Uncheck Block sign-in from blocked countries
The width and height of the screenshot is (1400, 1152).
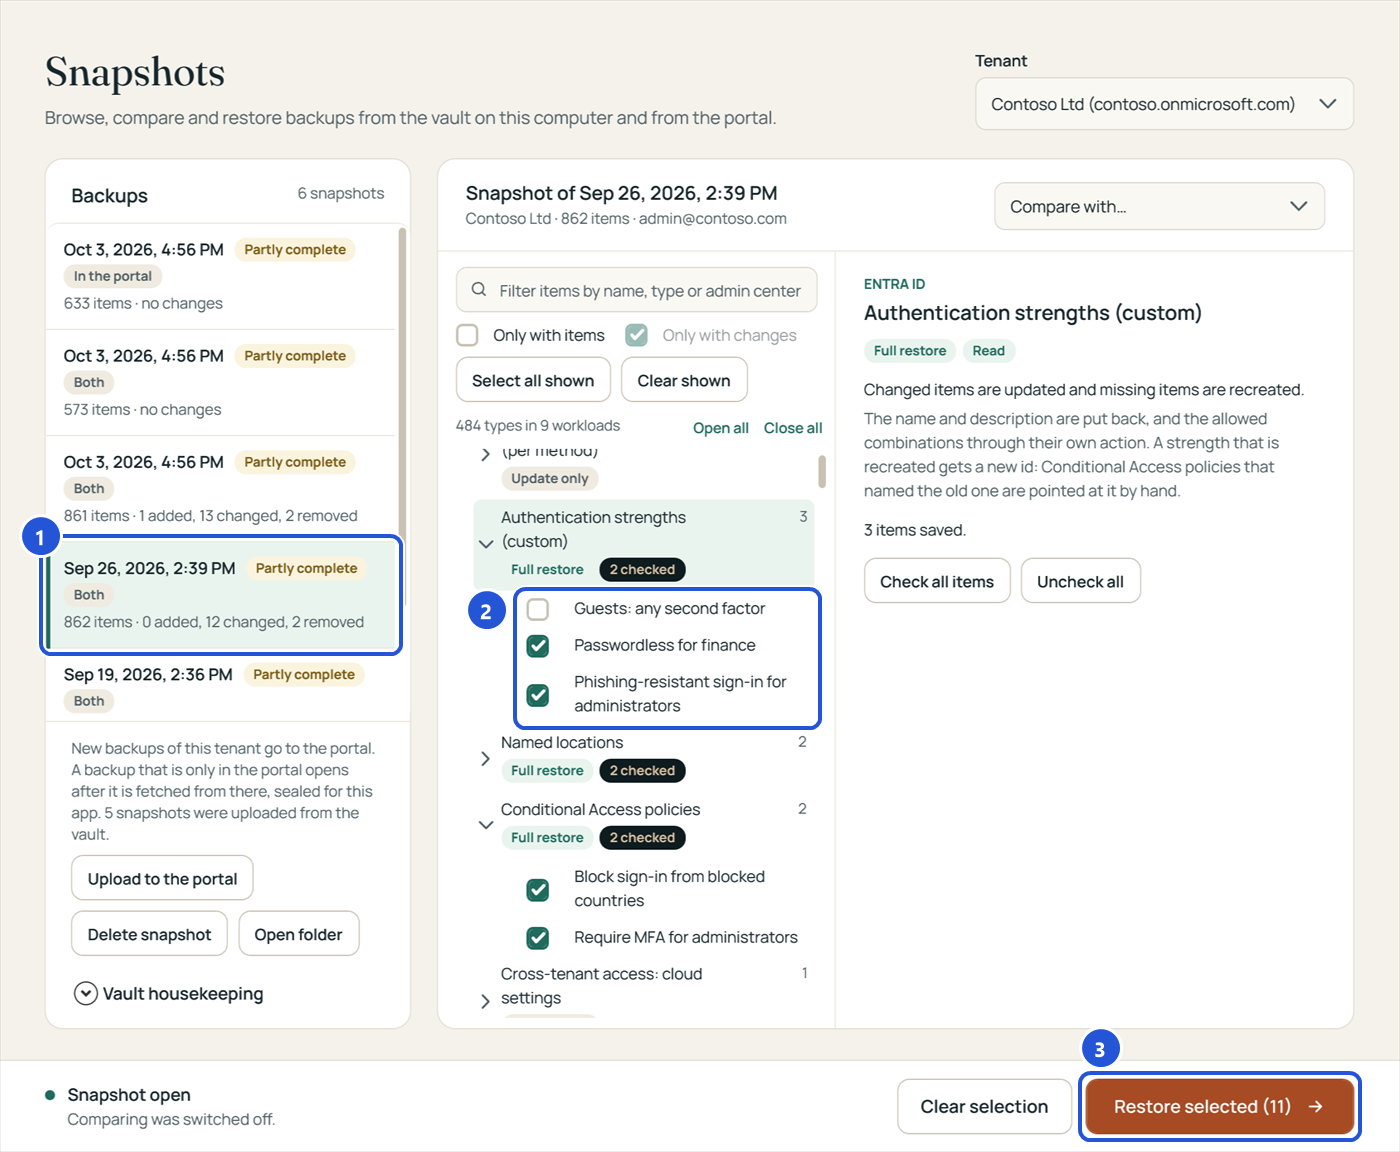click(x=538, y=889)
